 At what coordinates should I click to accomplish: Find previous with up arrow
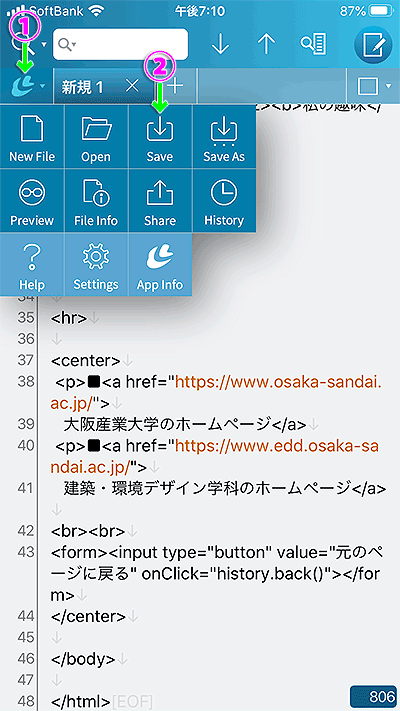266,44
